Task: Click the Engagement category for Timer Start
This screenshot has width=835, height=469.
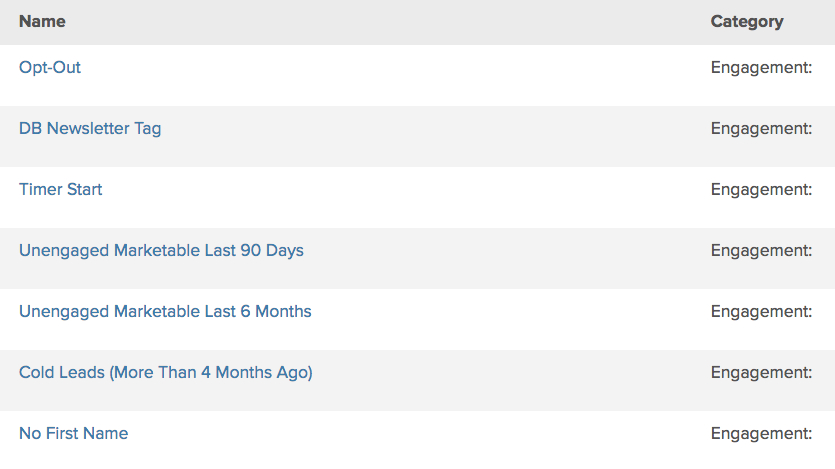Action: [761, 190]
